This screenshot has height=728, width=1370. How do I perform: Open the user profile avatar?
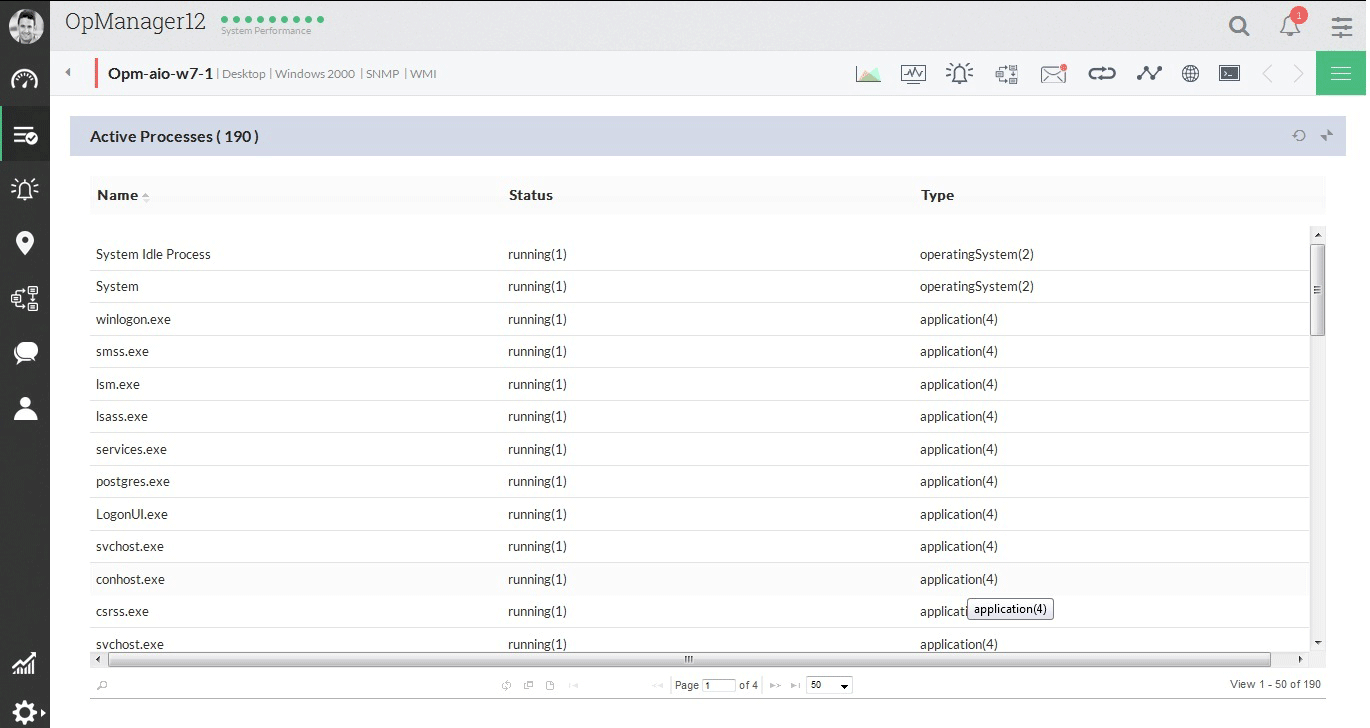pos(25,25)
